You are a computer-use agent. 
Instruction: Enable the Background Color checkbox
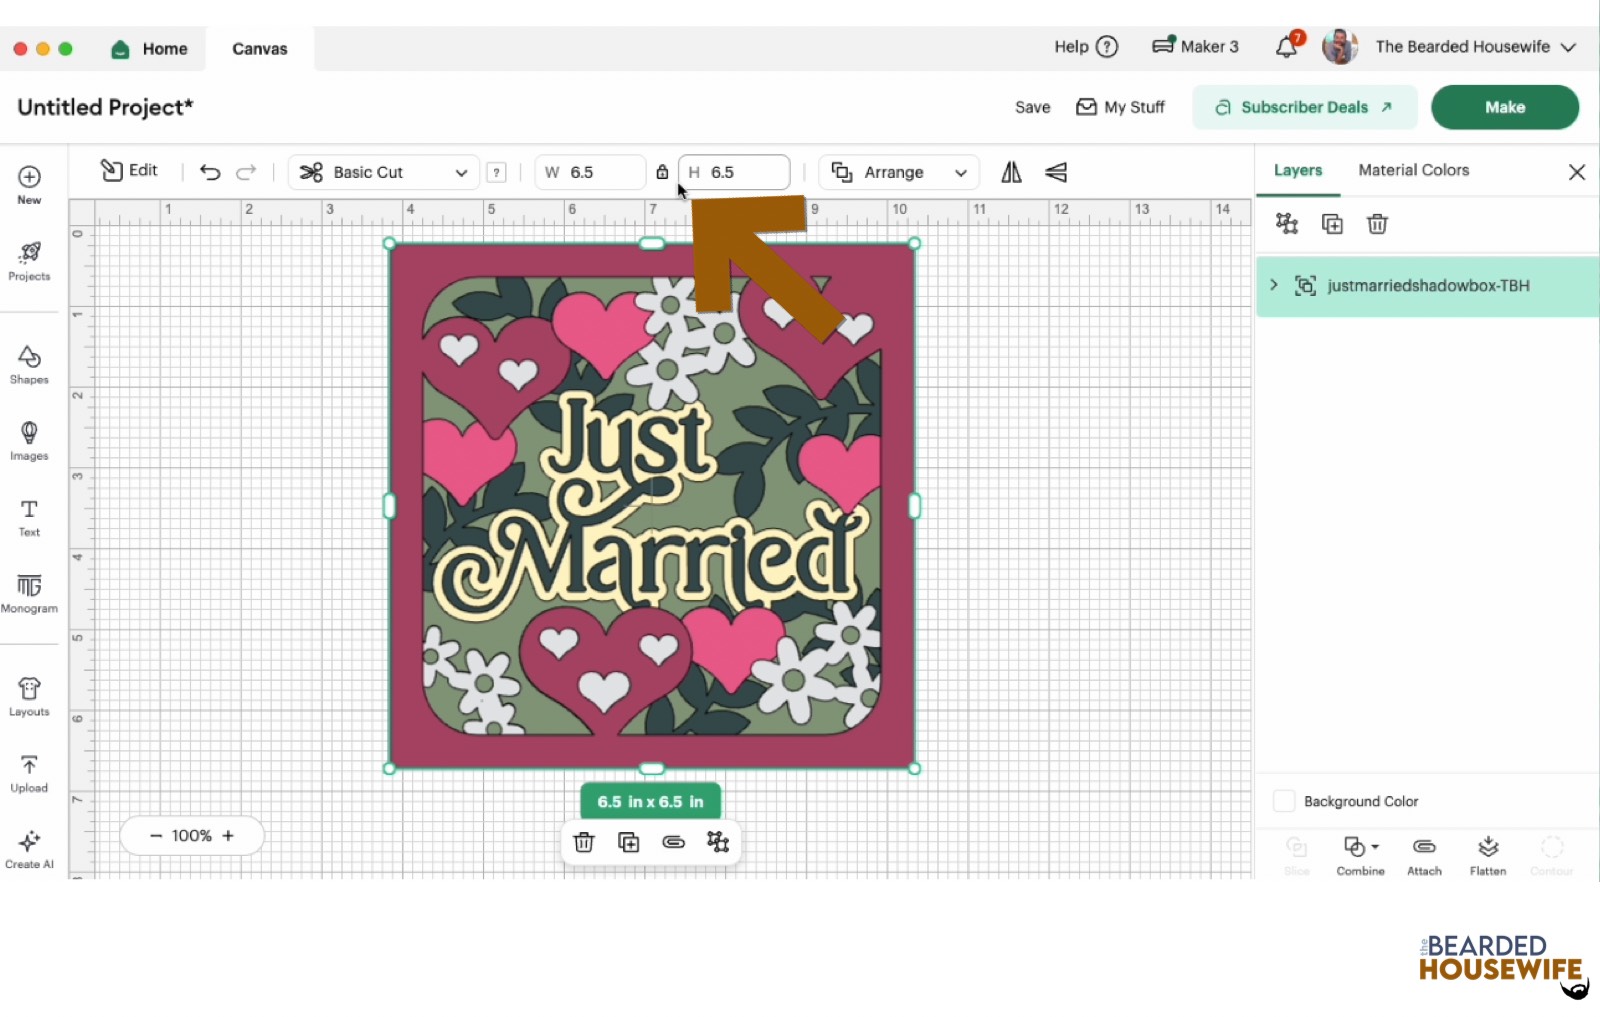point(1284,800)
